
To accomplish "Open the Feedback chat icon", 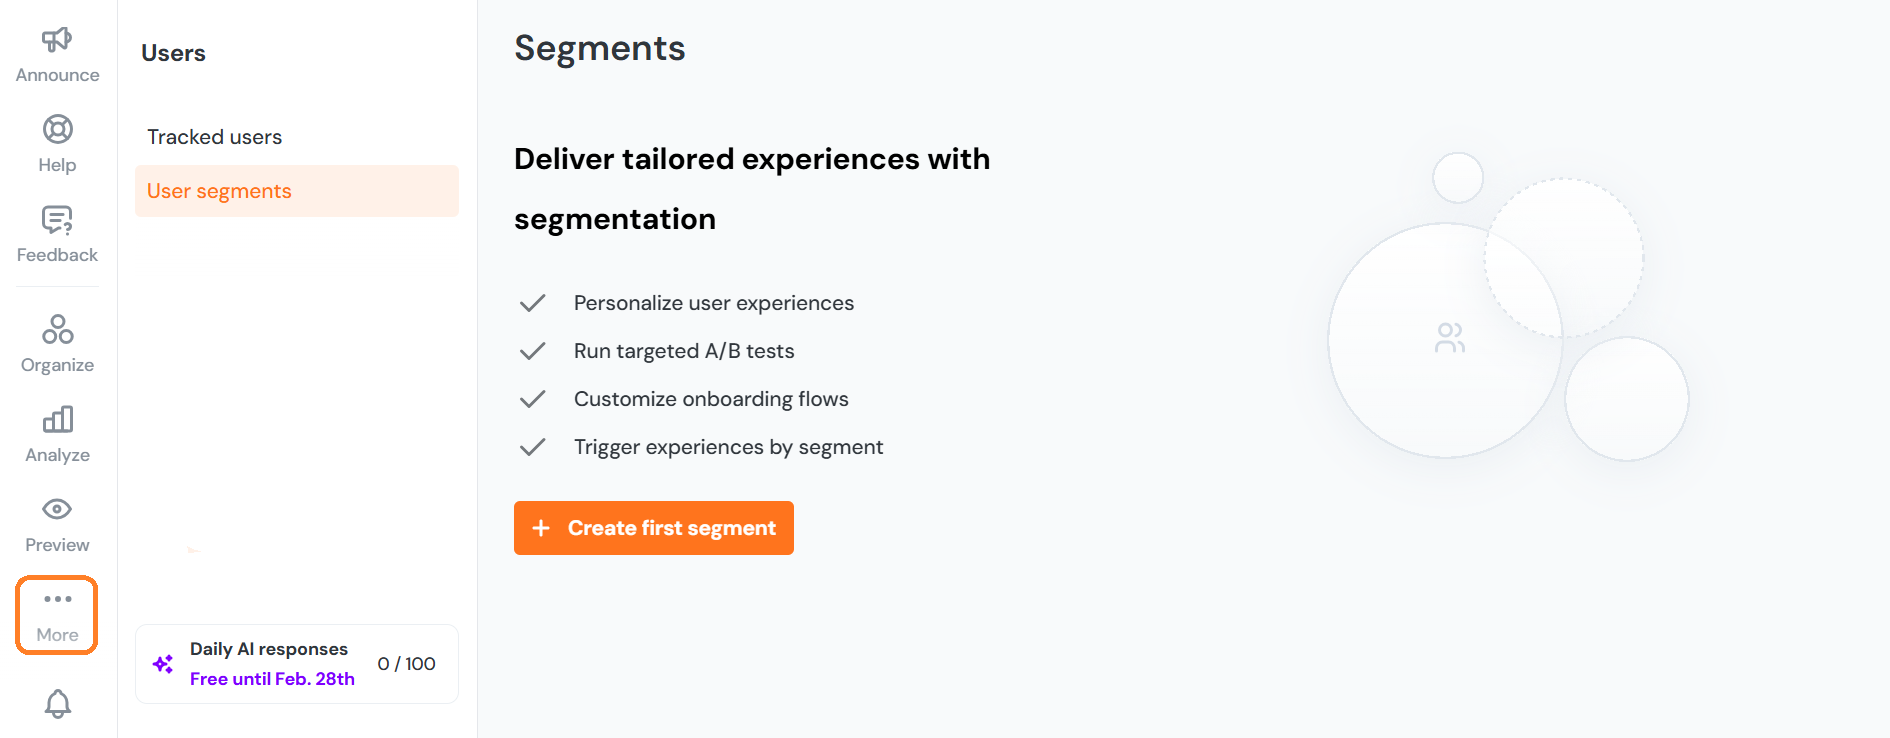I will pos(57,220).
